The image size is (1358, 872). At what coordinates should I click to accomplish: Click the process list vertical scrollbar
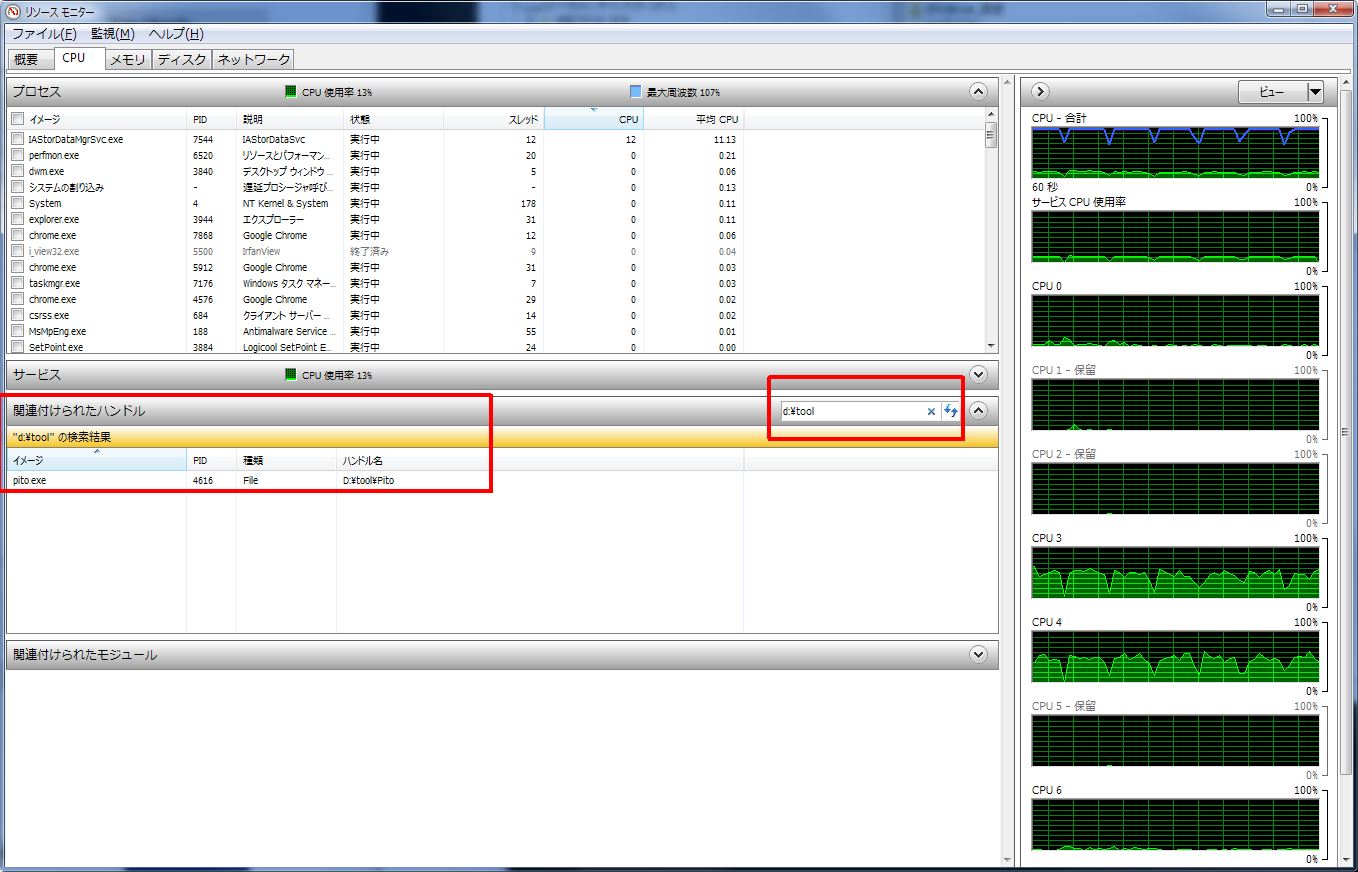tap(991, 240)
